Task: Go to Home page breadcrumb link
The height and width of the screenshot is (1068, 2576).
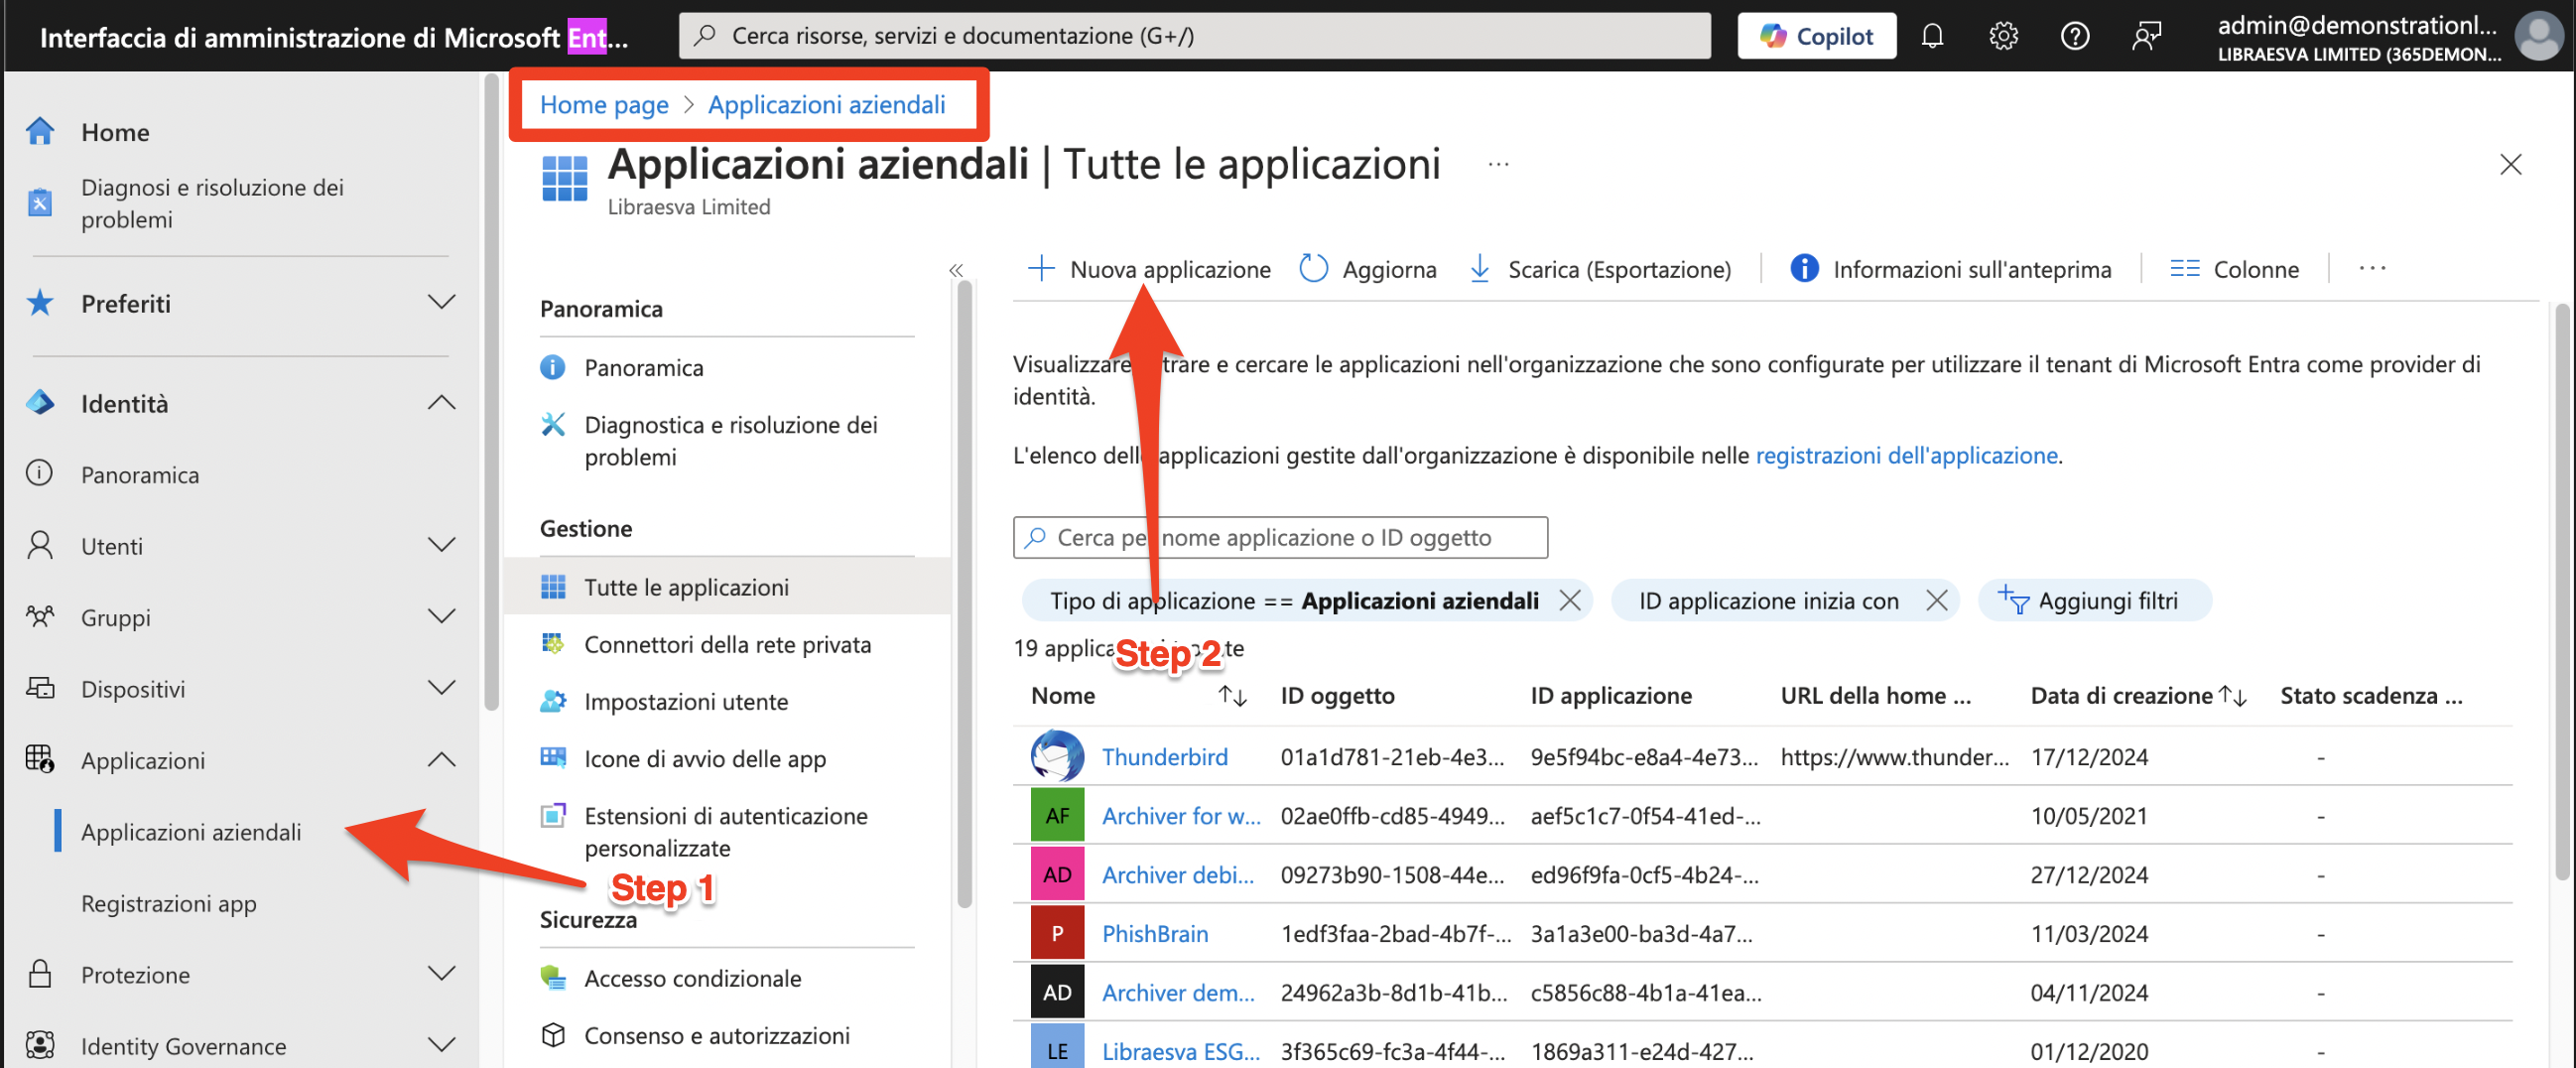Action: point(604,104)
